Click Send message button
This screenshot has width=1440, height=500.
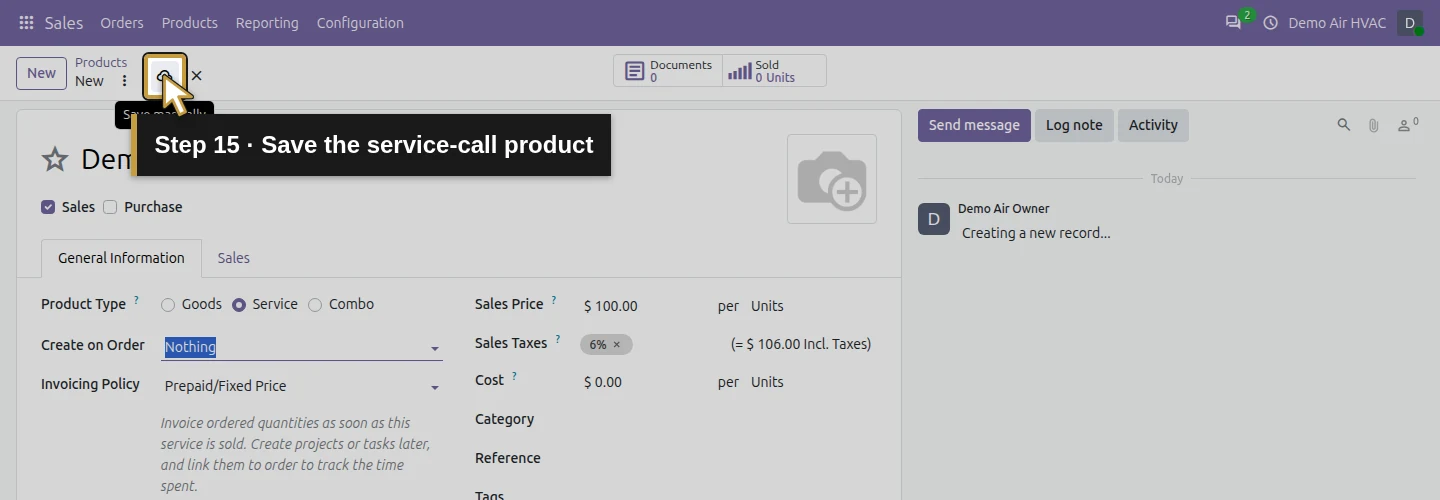(x=974, y=125)
